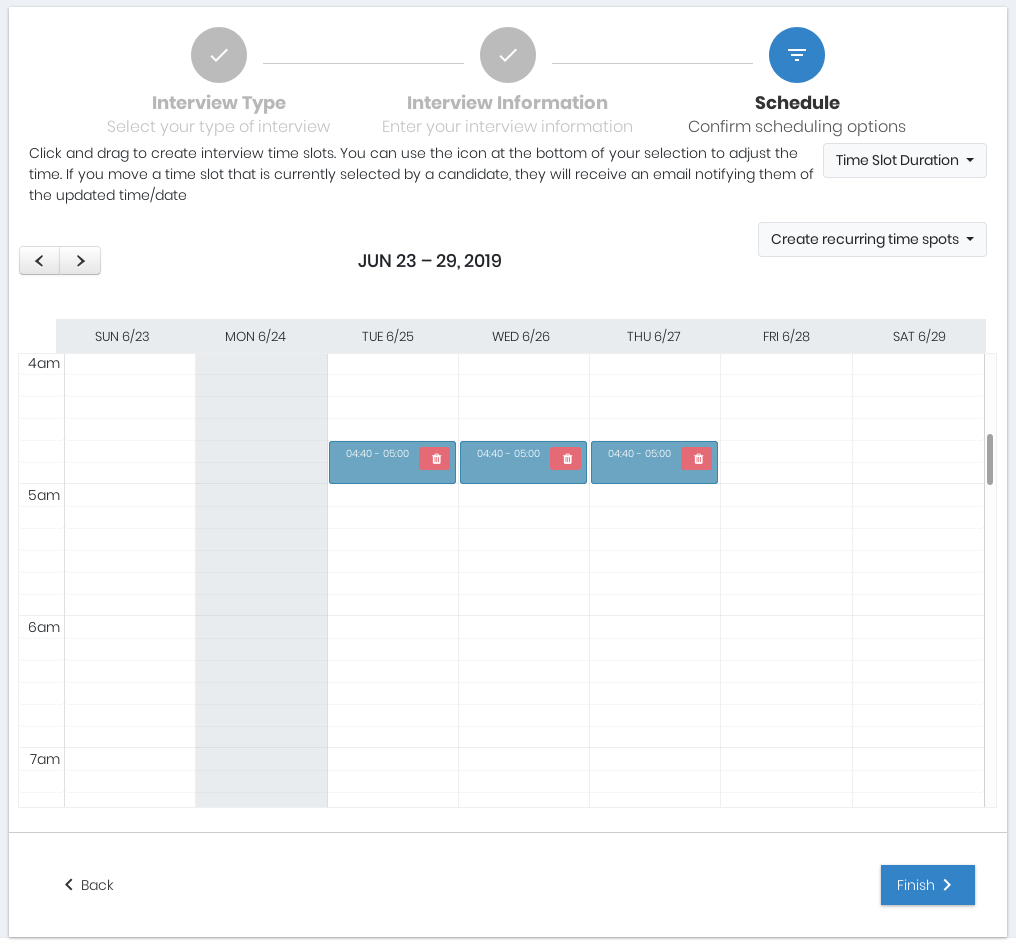1016x945 pixels.
Task: Click the Interview Type step checkmark circle
Action: [x=219, y=55]
